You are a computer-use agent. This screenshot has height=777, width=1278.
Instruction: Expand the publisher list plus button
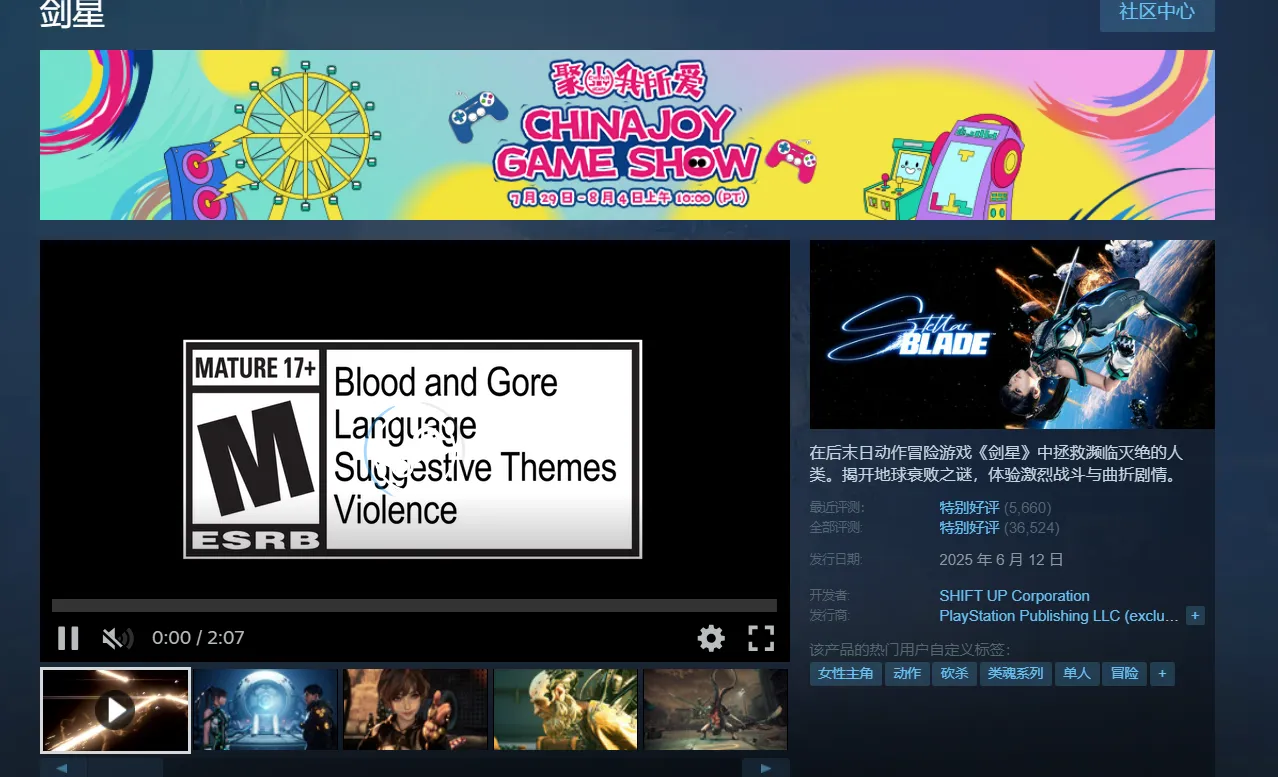pos(1195,616)
